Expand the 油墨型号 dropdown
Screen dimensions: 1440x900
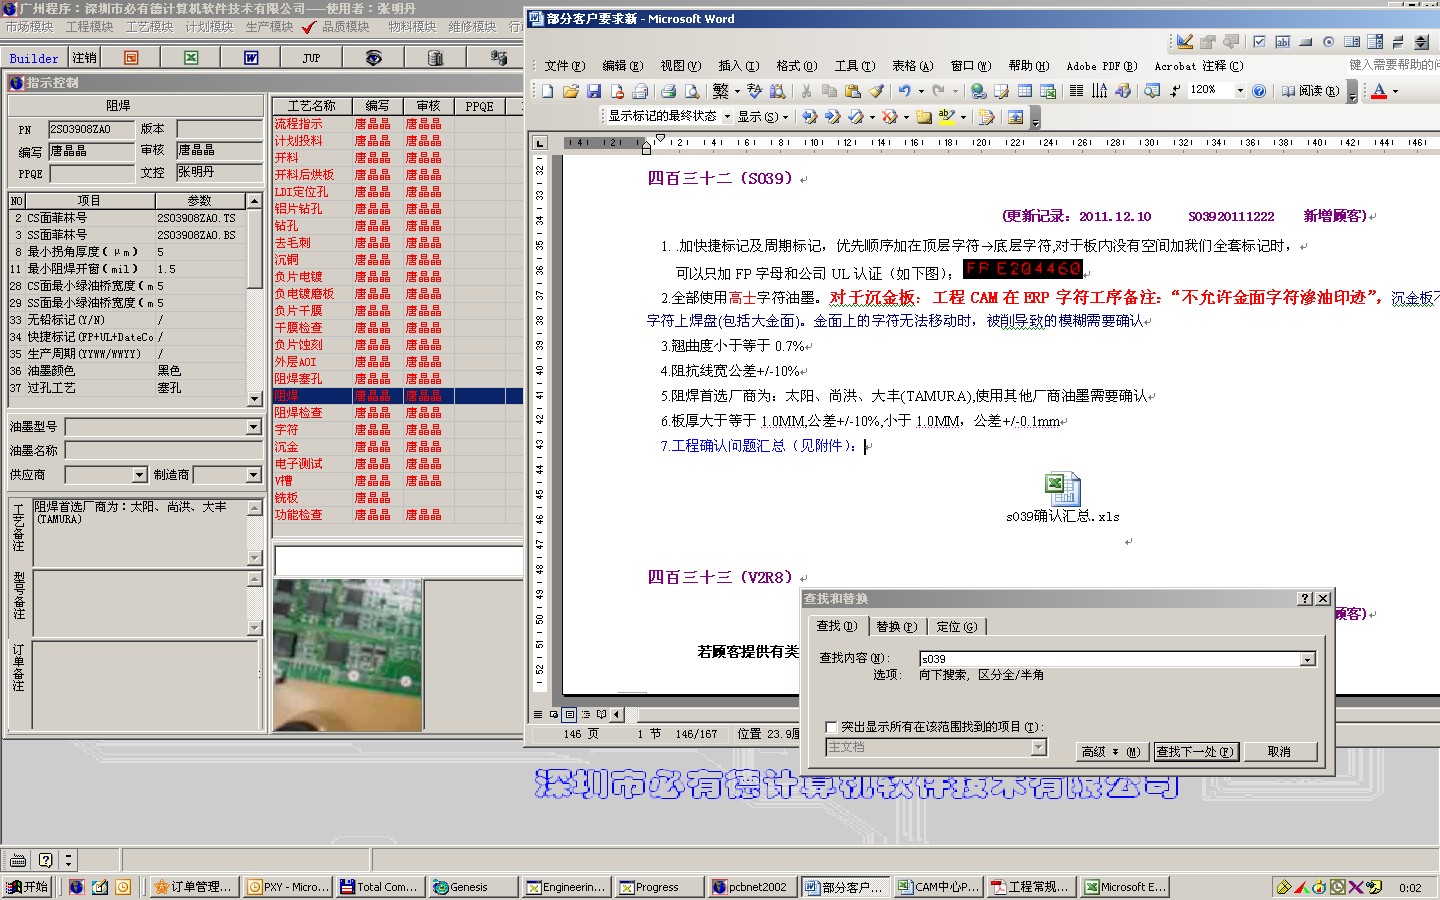(253, 427)
